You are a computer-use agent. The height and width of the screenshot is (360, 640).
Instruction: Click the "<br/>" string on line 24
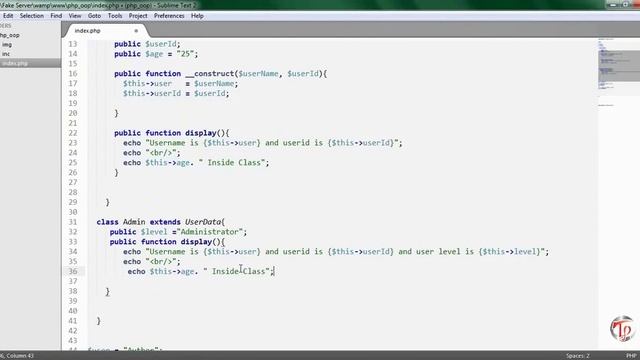pyautogui.click(x=160, y=153)
